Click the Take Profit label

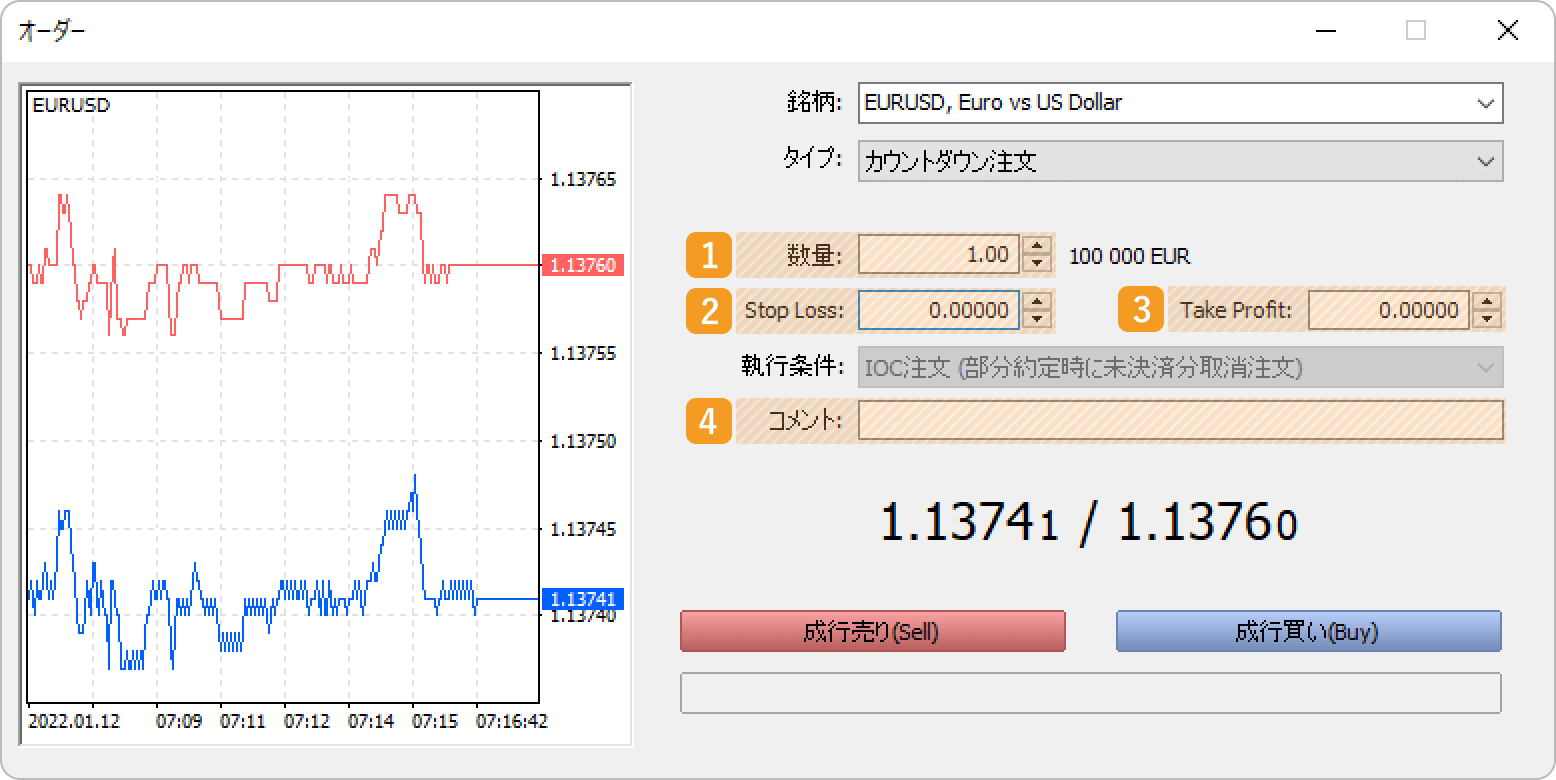tap(1236, 310)
